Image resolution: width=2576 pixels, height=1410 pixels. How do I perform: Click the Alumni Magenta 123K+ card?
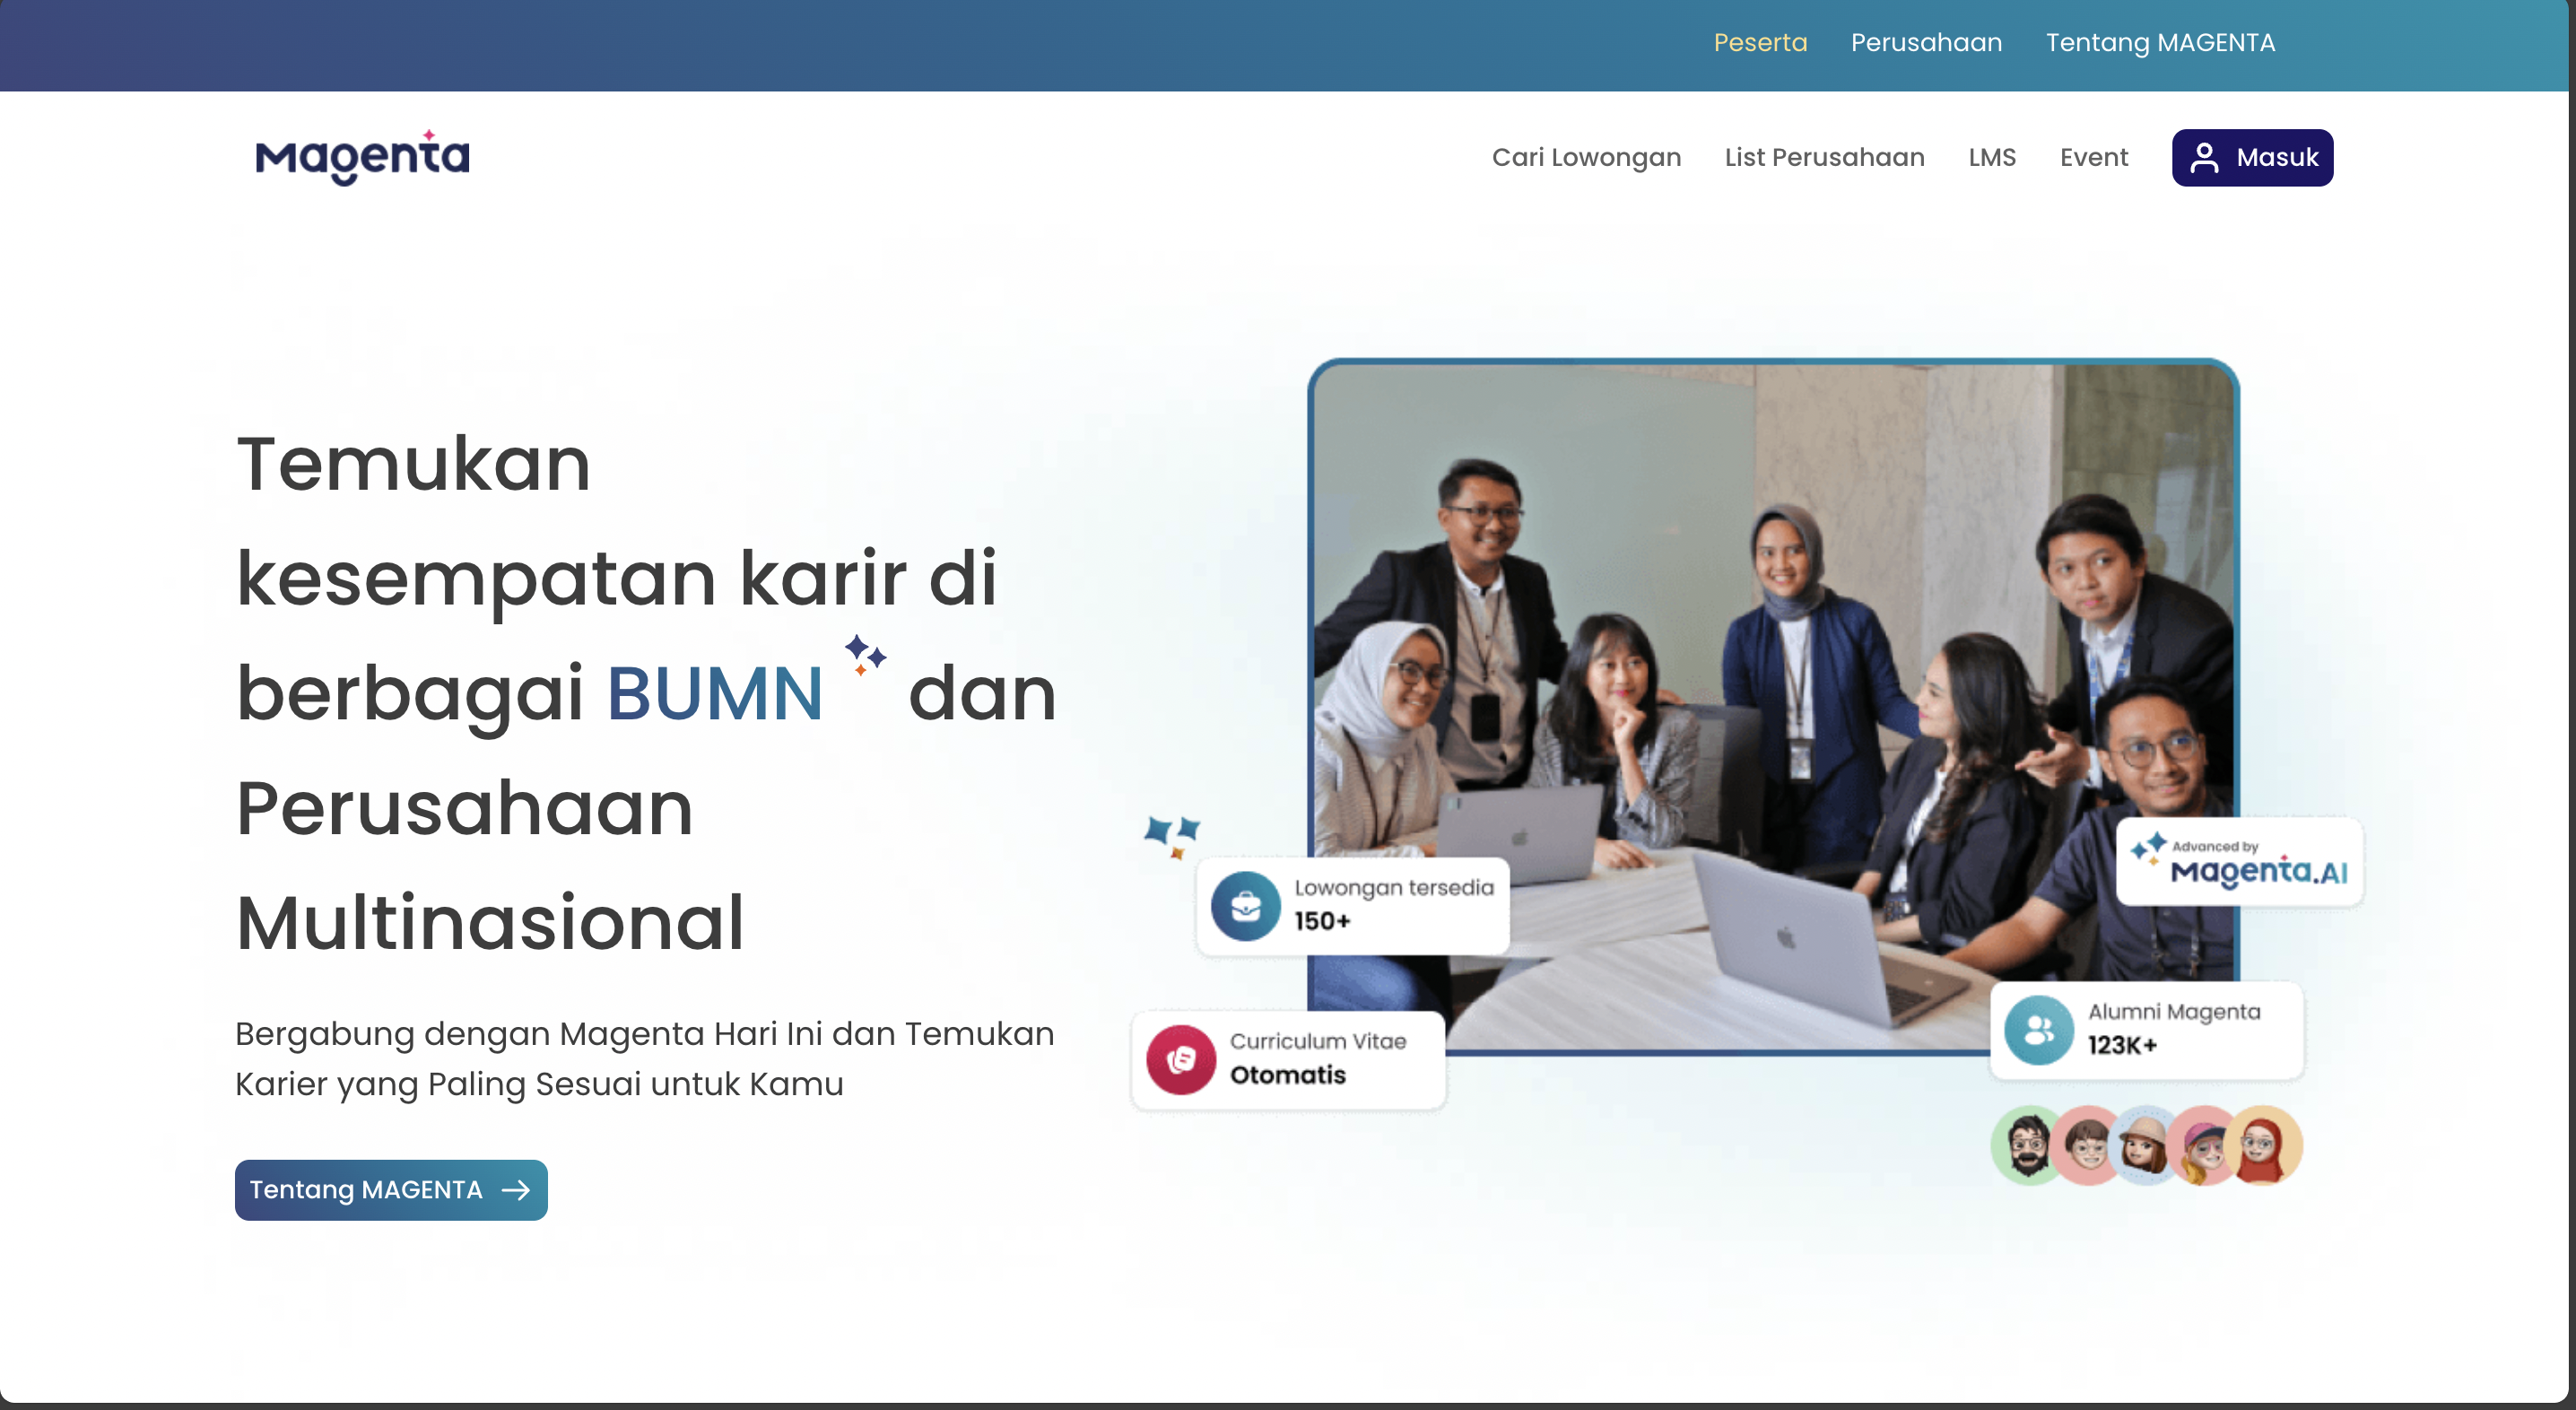coord(2147,1030)
